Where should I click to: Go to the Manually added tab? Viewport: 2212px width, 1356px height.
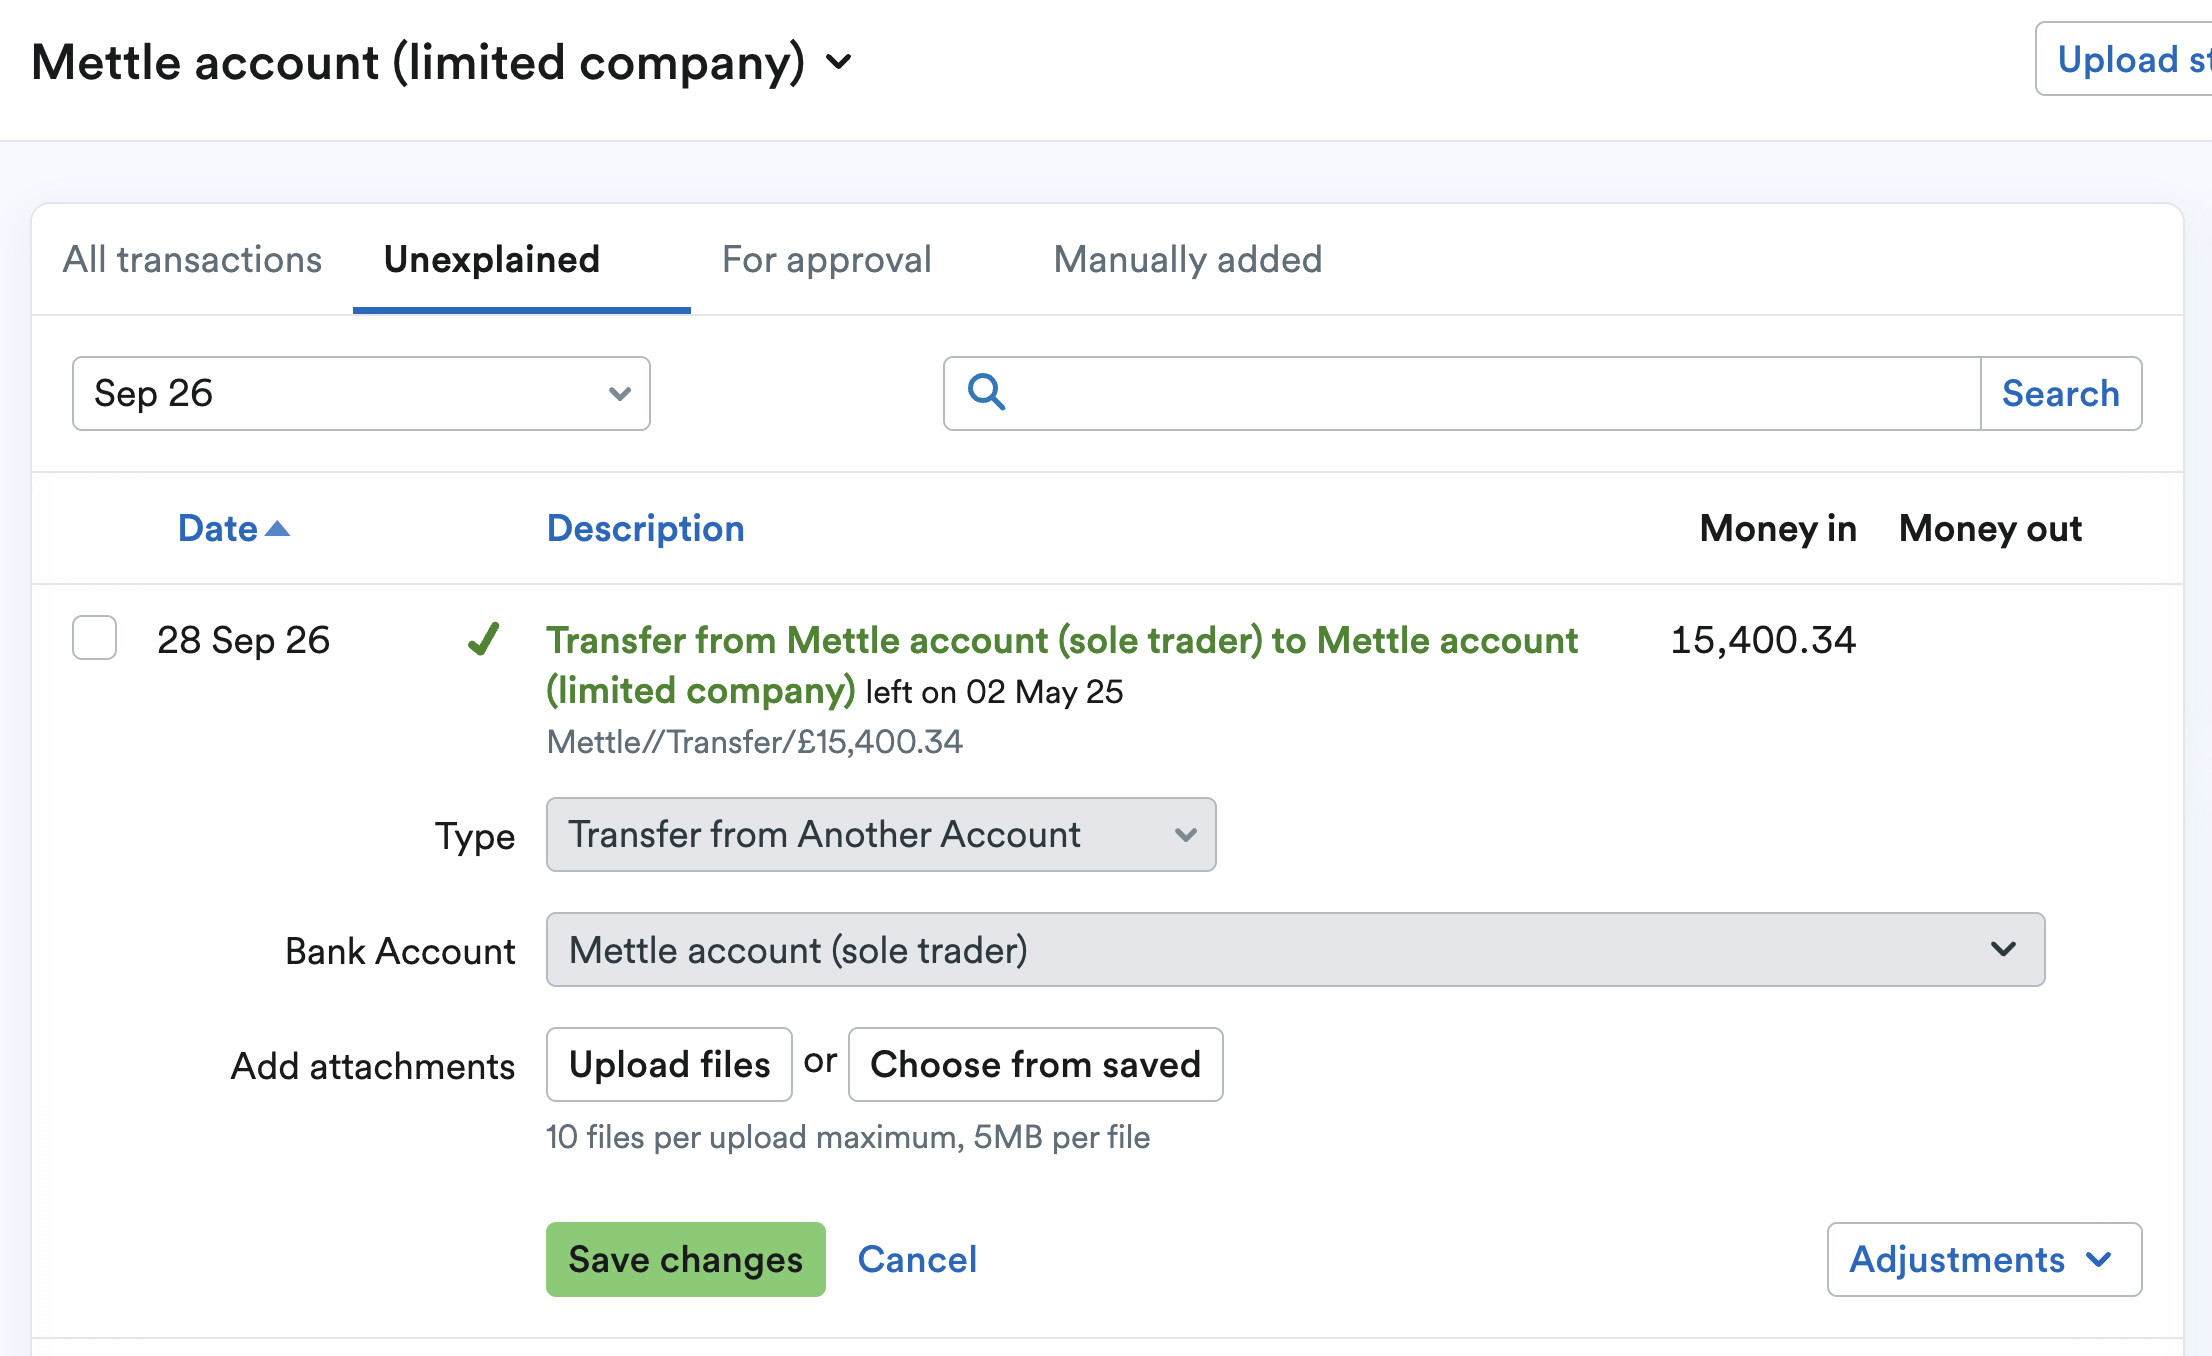pos(1188,260)
